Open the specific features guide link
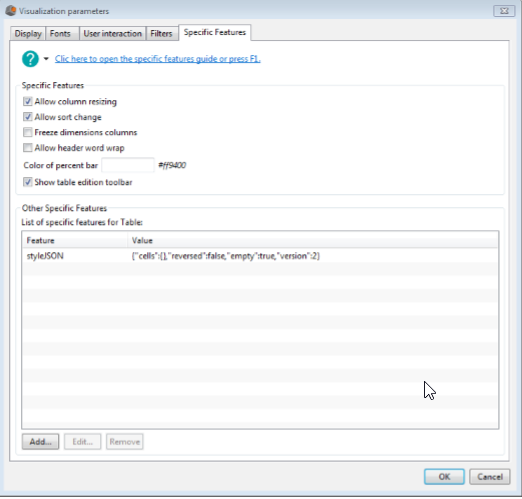The height and width of the screenshot is (499, 522). [x=157, y=59]
